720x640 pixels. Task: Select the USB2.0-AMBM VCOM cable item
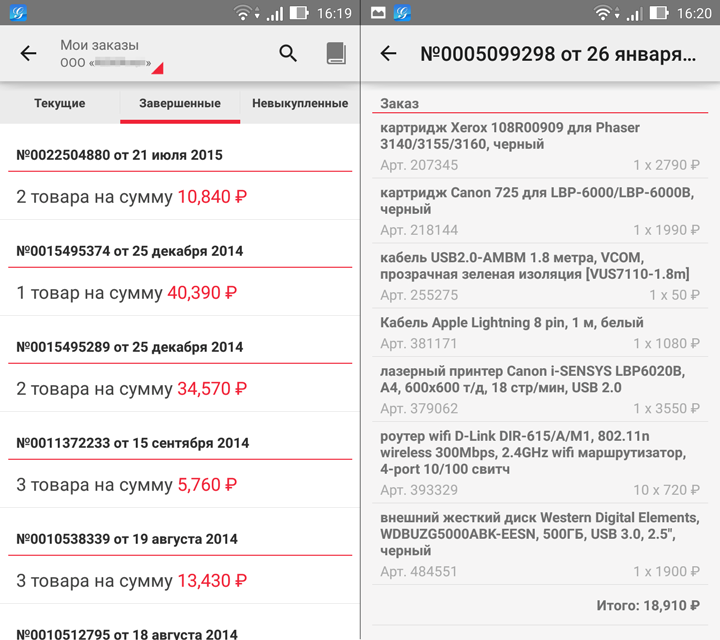[x=540, y=275]
